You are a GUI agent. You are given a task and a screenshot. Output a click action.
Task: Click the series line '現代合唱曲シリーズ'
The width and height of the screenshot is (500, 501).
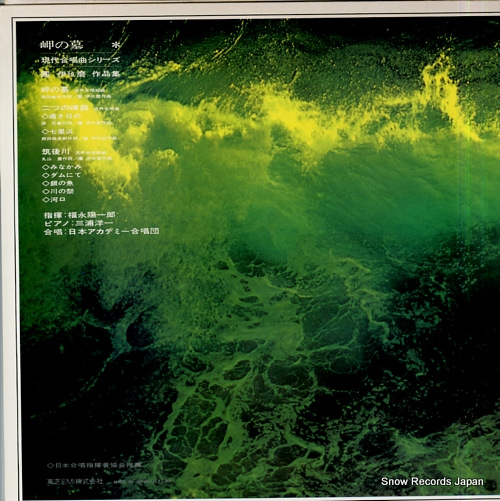80,60
